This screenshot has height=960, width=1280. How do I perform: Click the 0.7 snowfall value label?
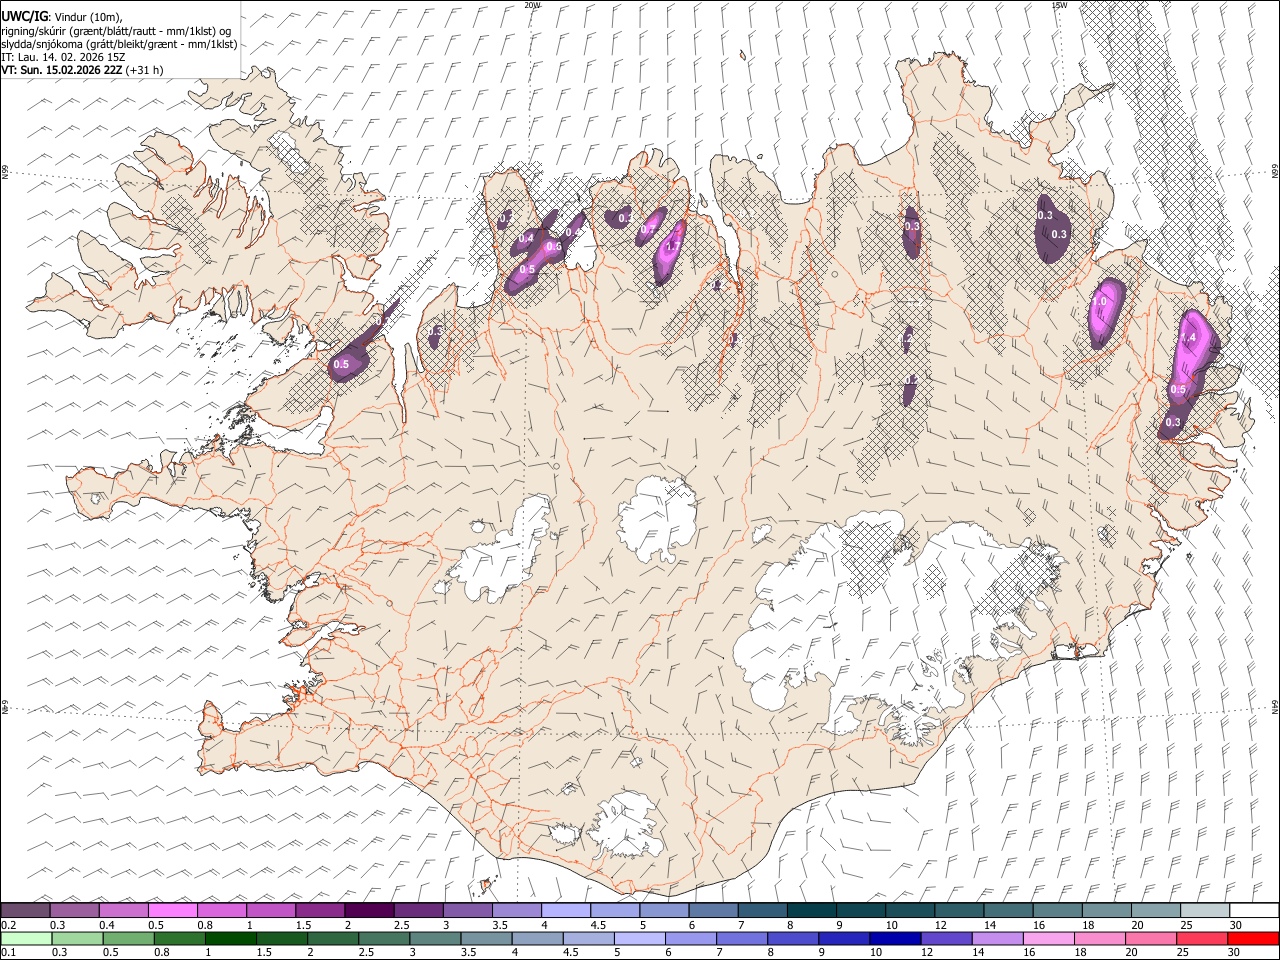tap(647, 229)
